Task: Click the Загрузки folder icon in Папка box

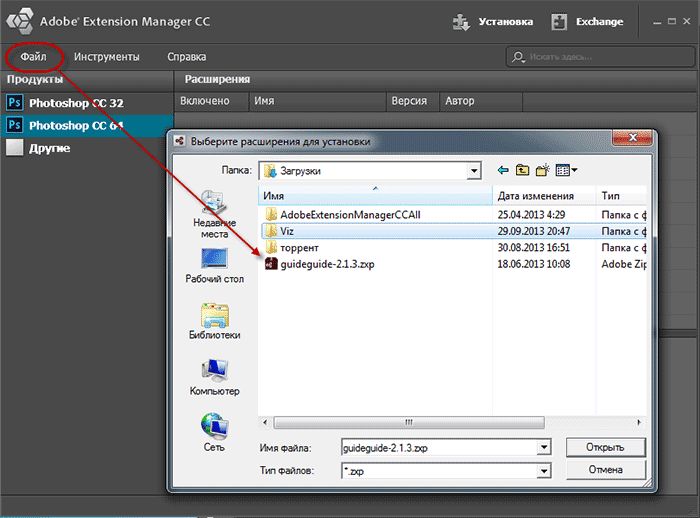Action: tap(270, 171)
